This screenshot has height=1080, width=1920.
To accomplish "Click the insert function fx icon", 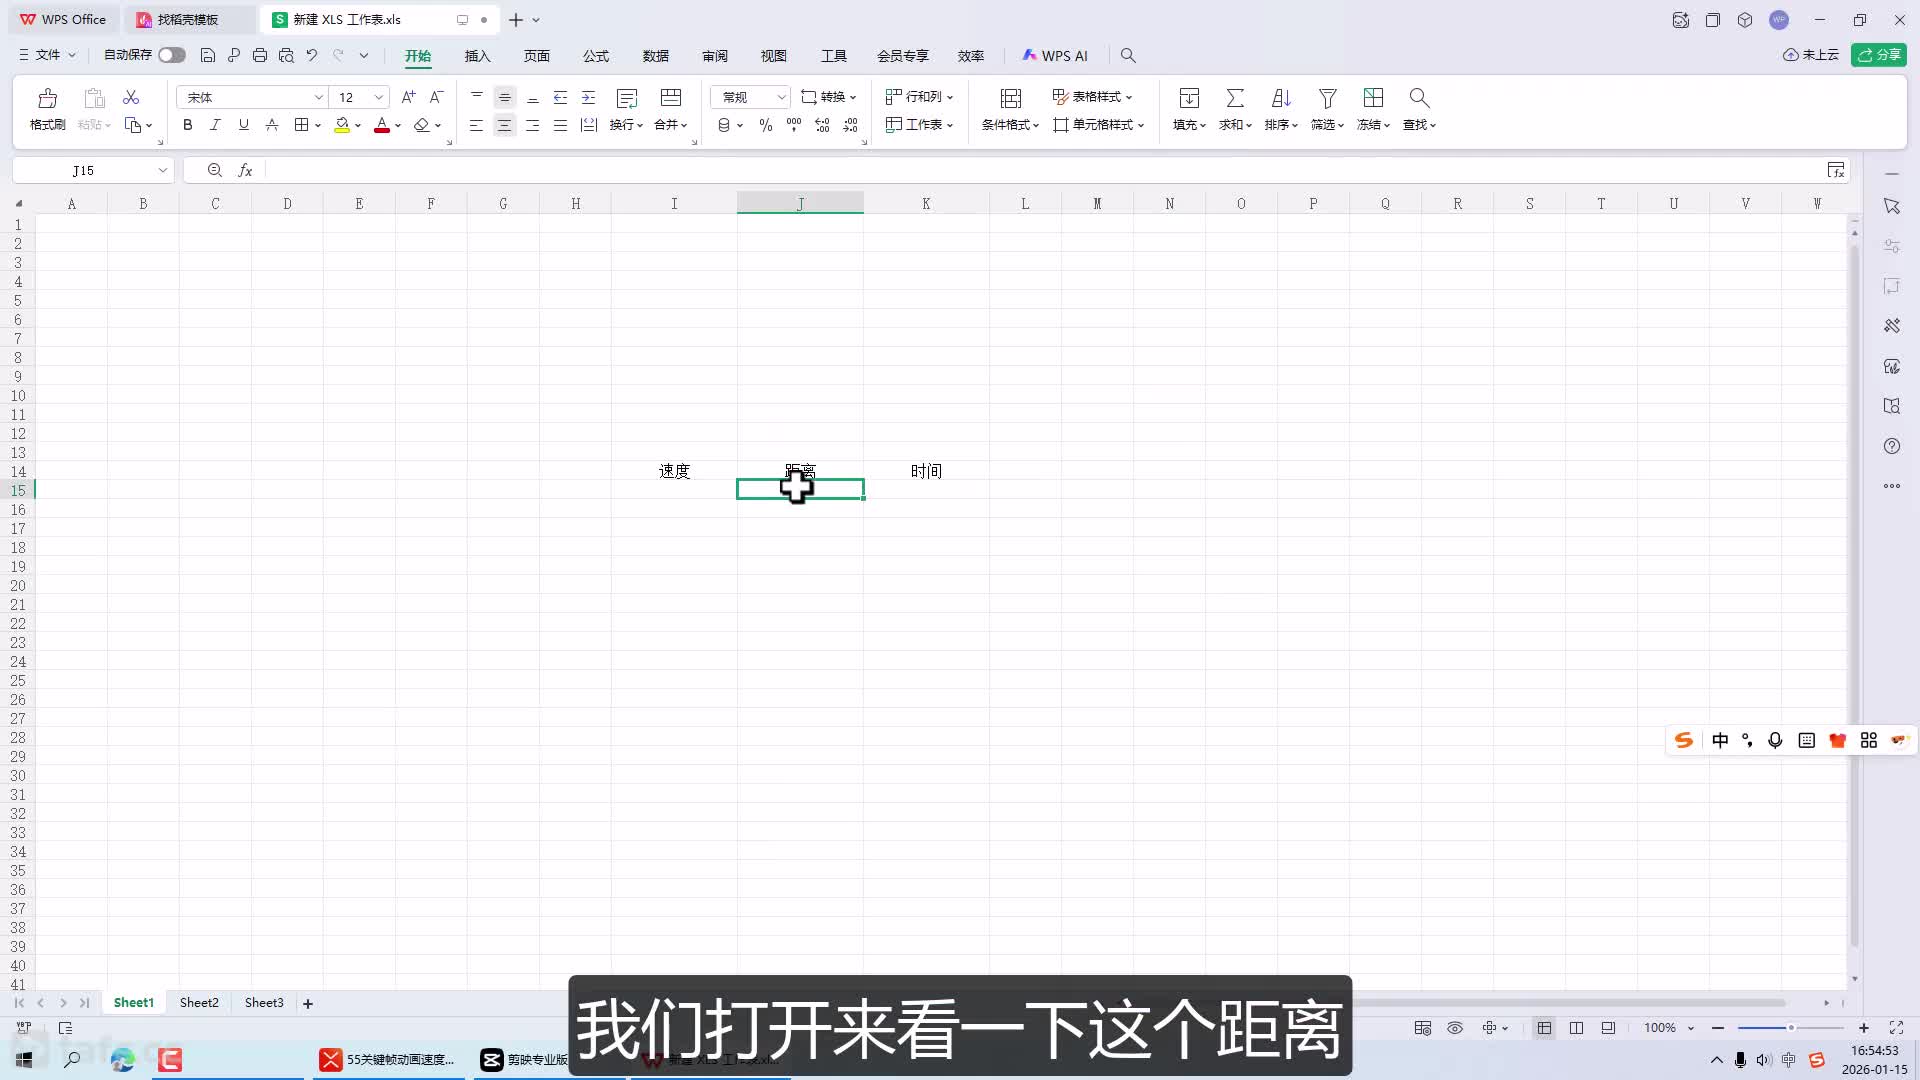I will pos(245,171).
